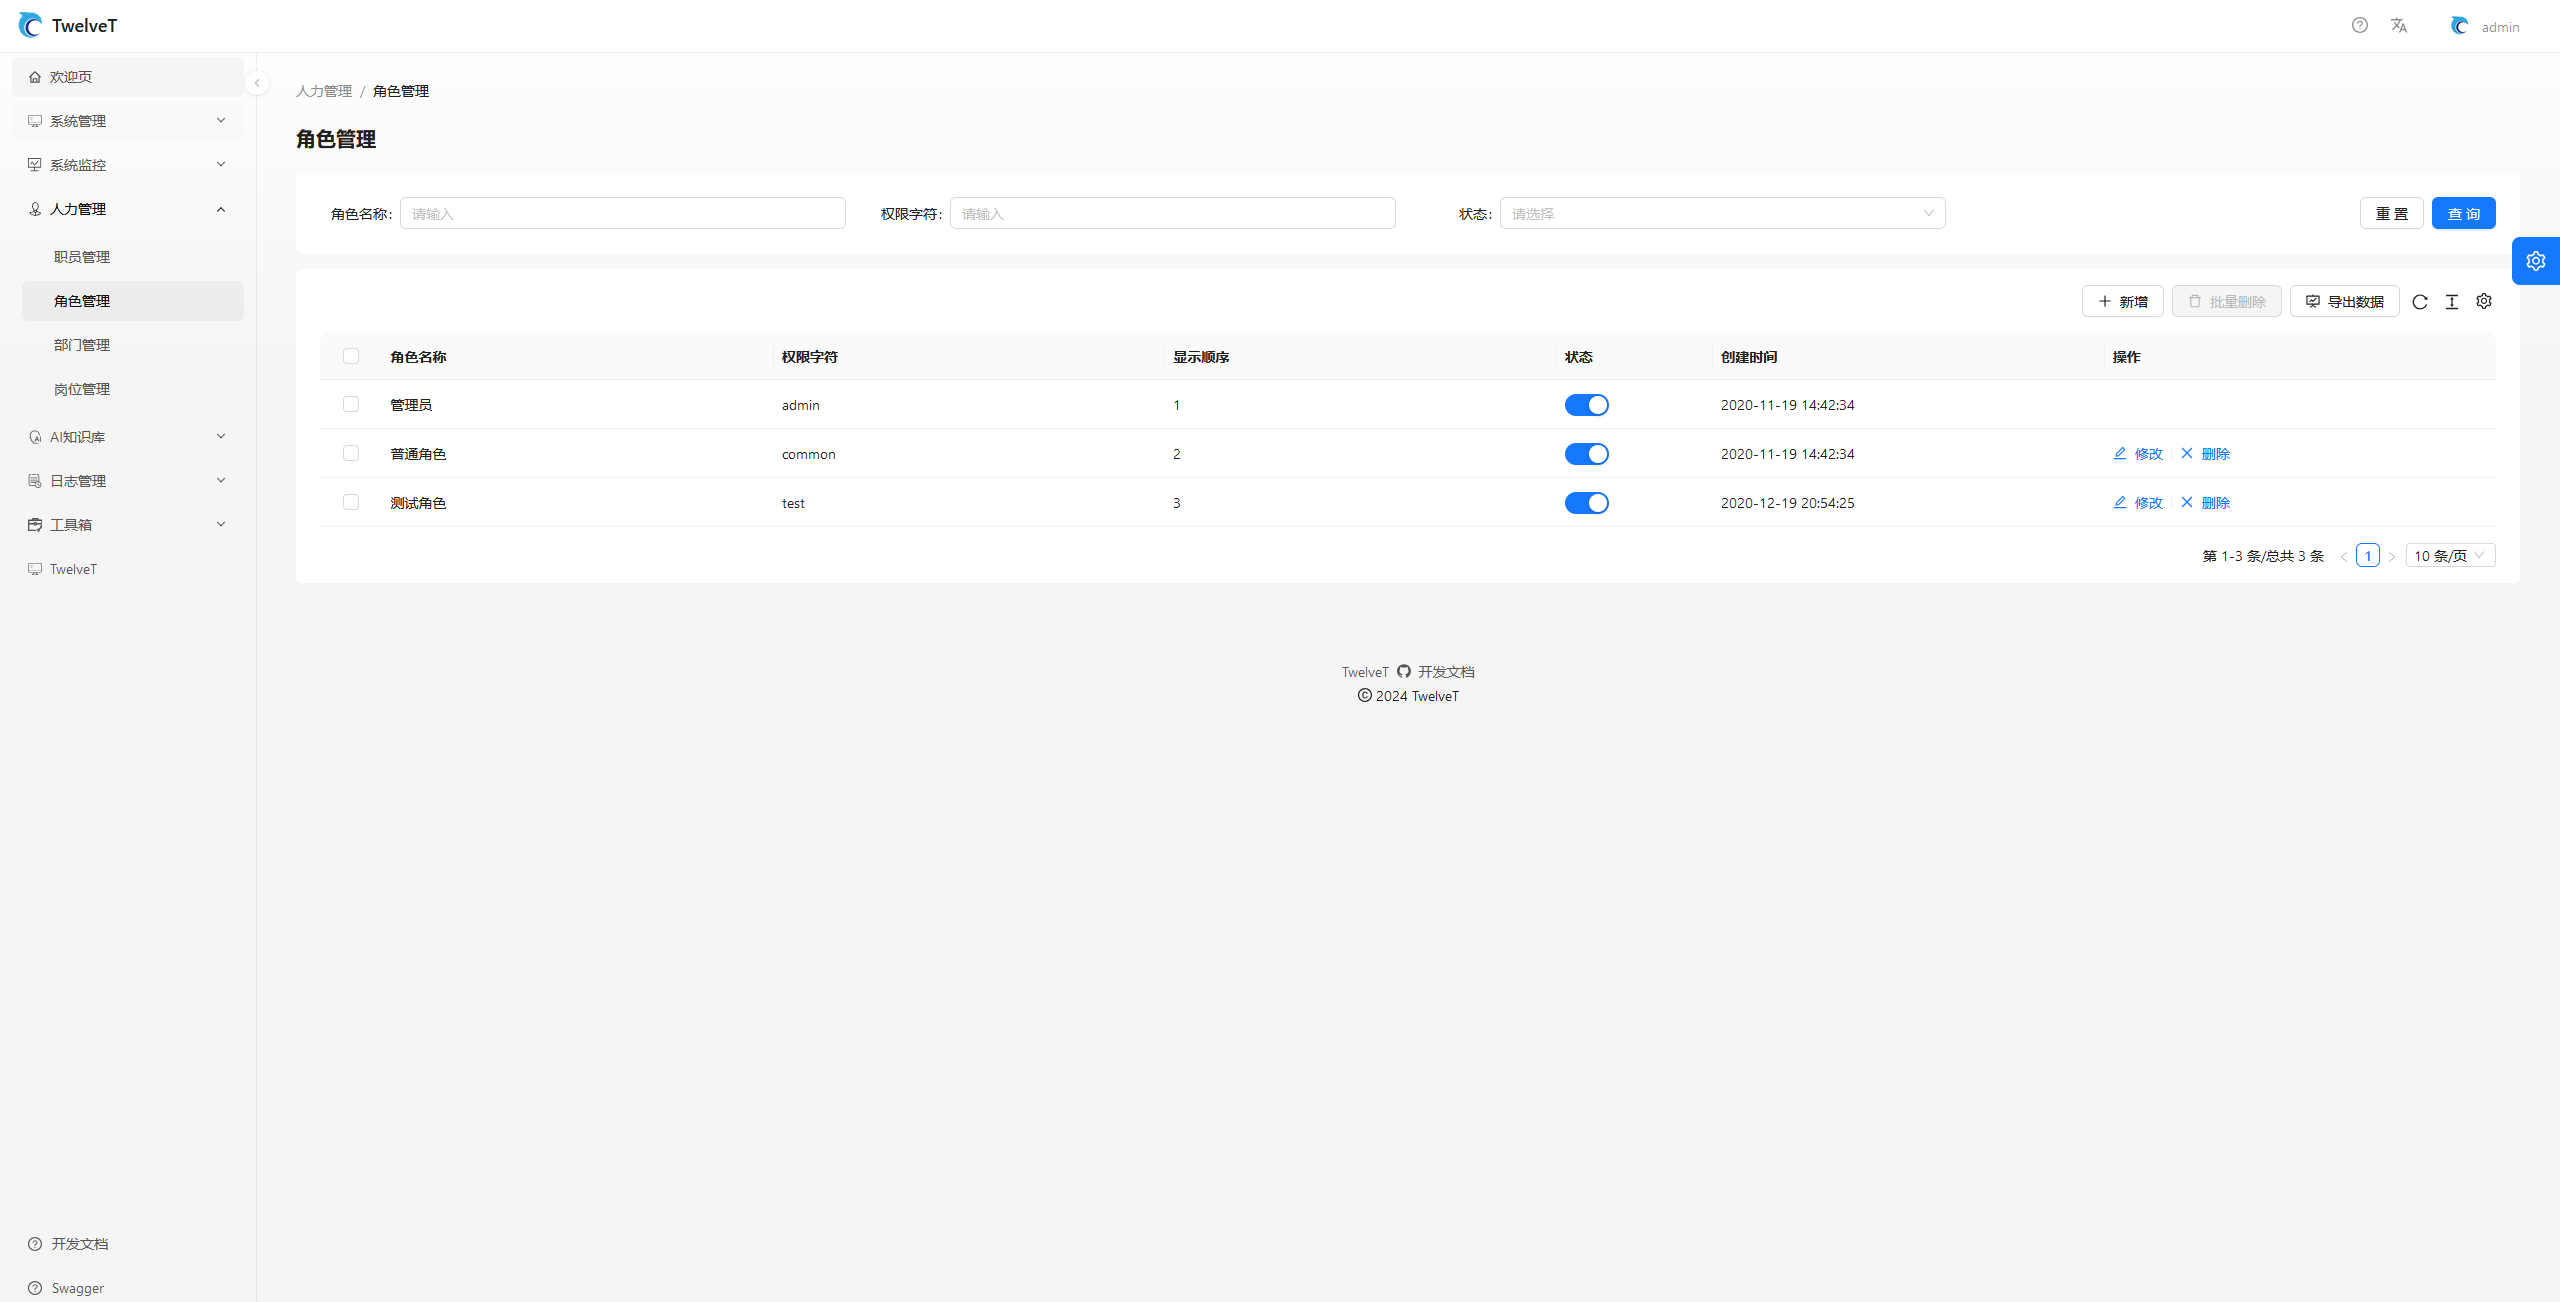Toggle status switch for 普通角色

click(x=1586, y=454)
